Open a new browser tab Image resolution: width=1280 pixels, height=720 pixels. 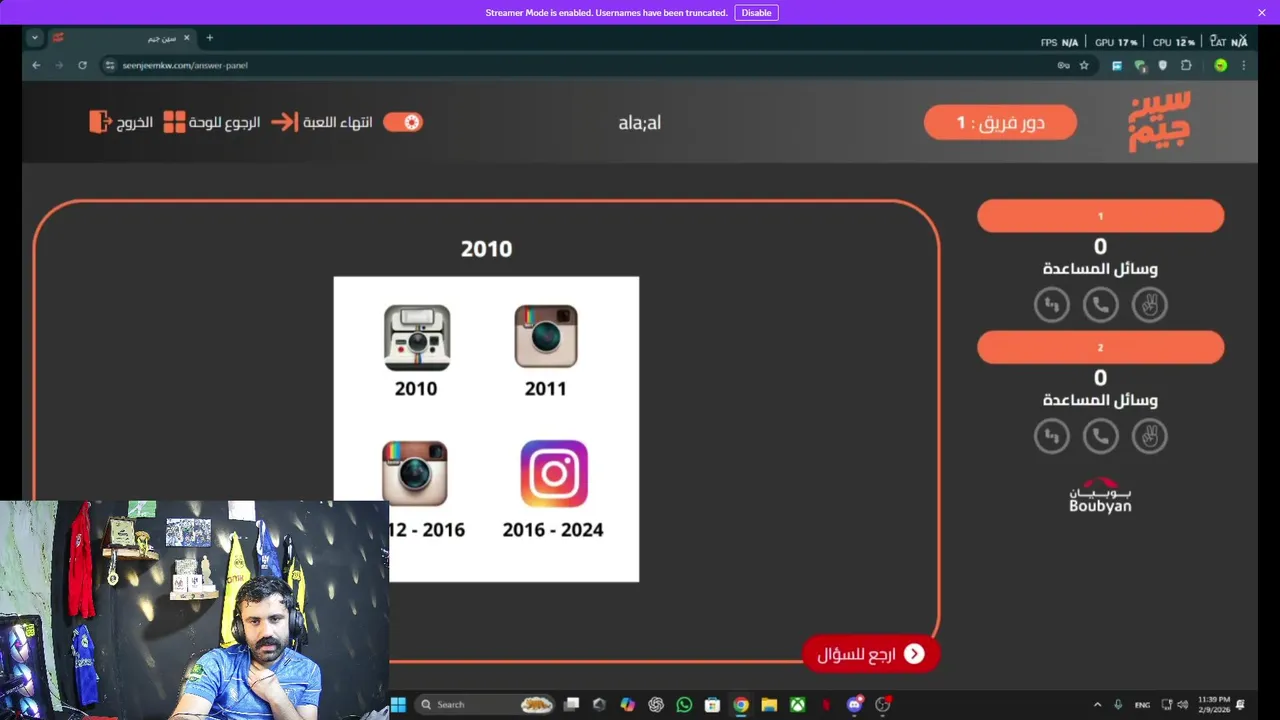[210, 38]
